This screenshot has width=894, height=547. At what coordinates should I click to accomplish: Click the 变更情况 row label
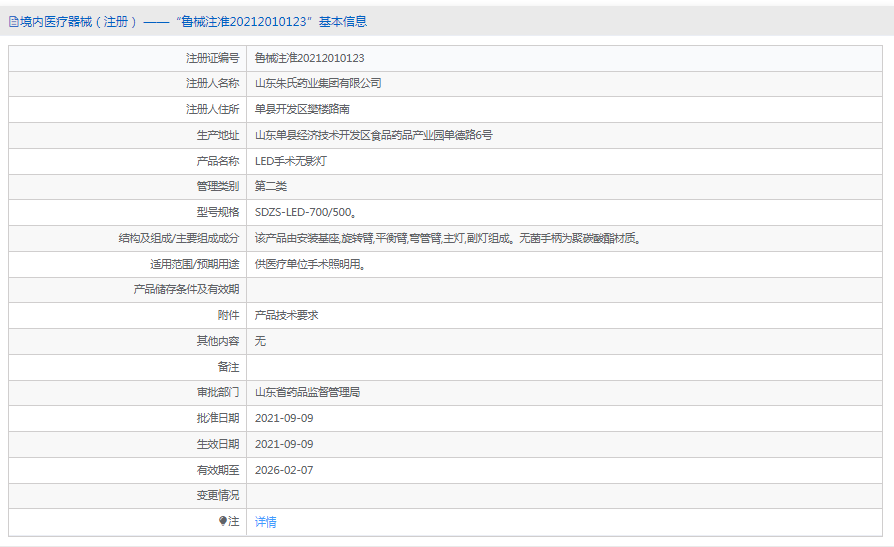218,496
